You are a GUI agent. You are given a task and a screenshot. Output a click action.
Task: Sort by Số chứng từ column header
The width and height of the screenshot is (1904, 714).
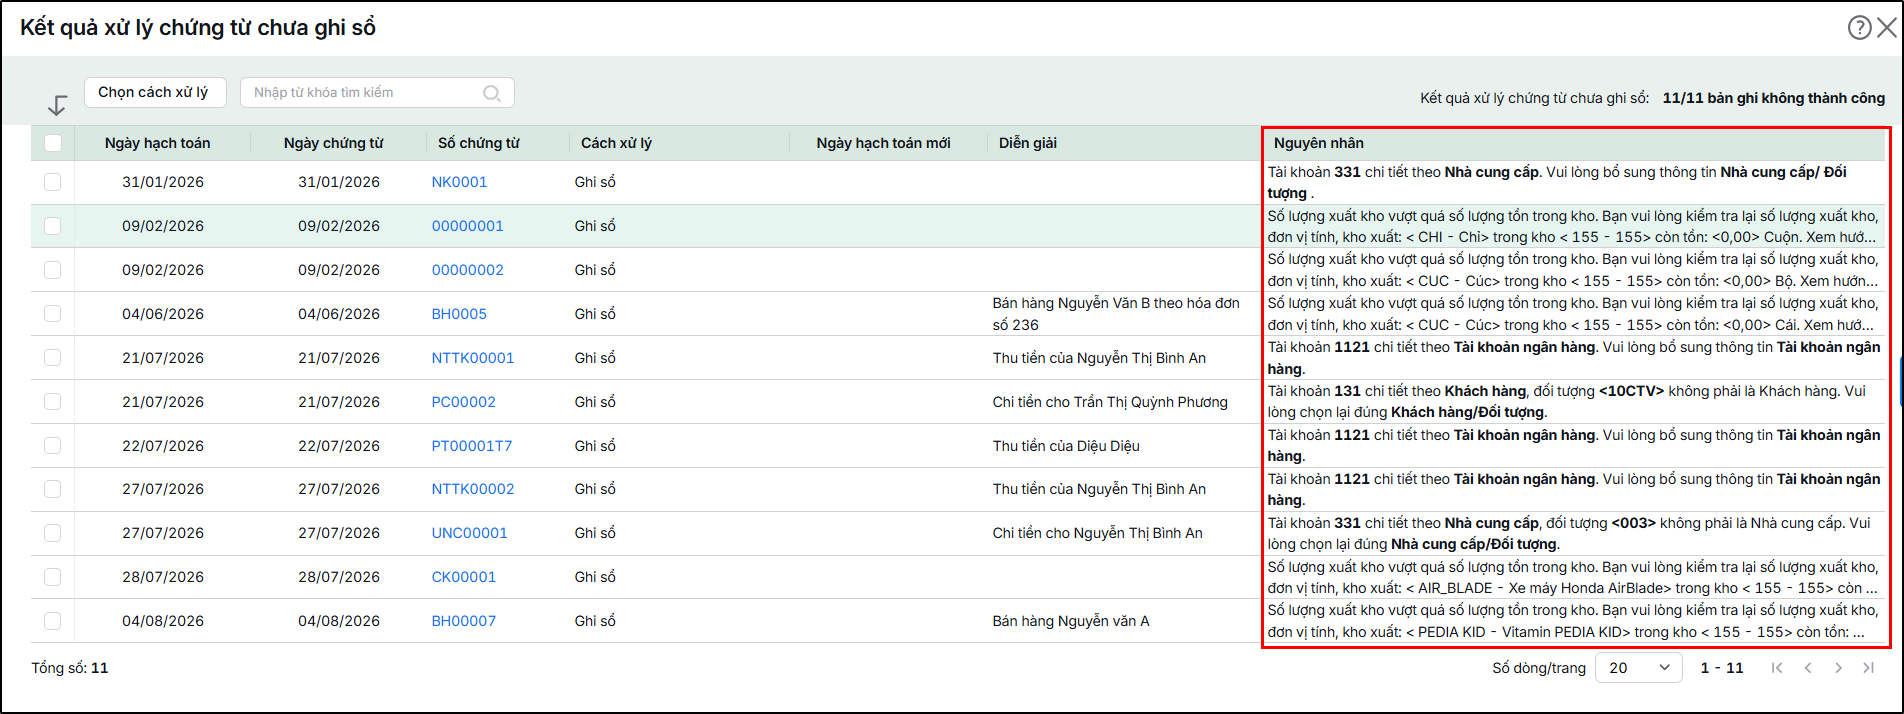coord(478,143)
